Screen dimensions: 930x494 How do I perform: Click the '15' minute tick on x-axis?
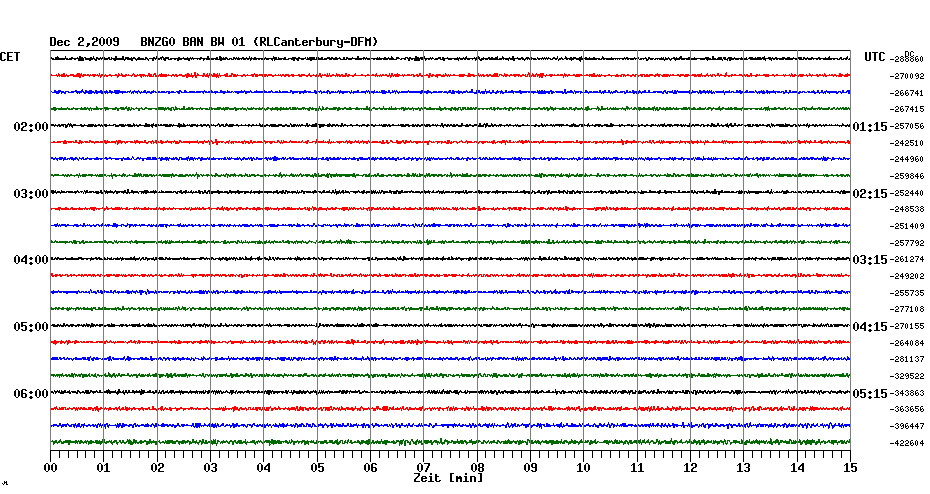pyautogui.click(x=850, y=467)
